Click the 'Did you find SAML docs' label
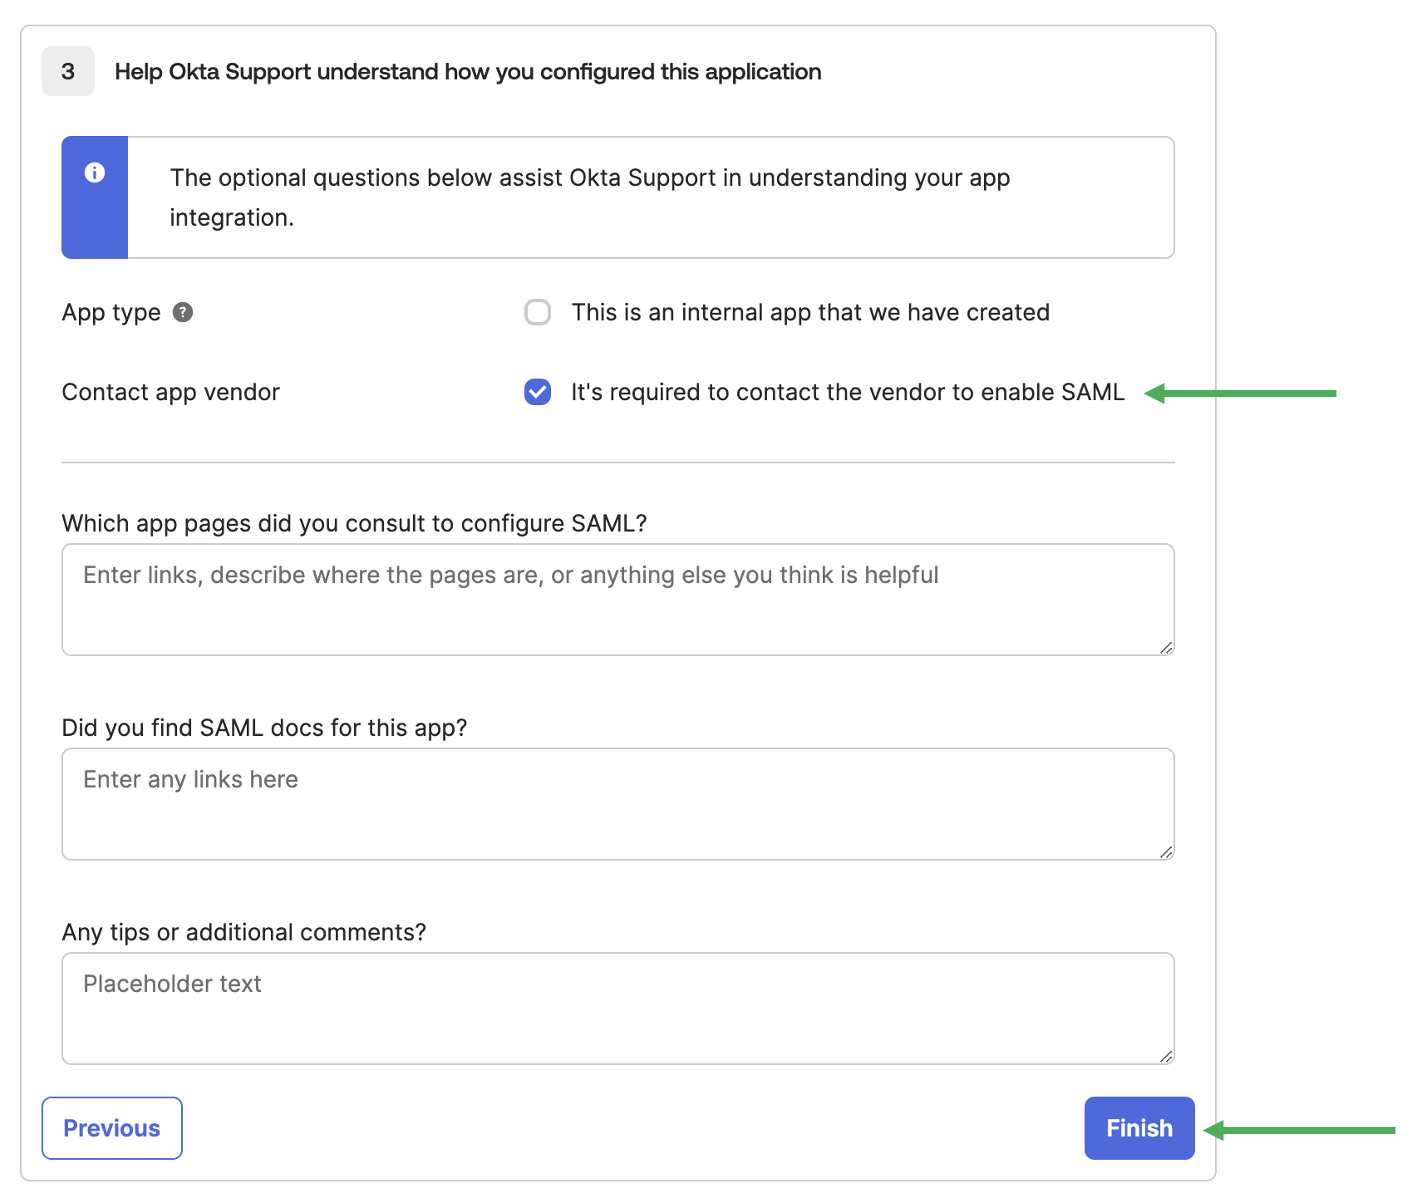 pyautogui.click(x=264, y=727)
